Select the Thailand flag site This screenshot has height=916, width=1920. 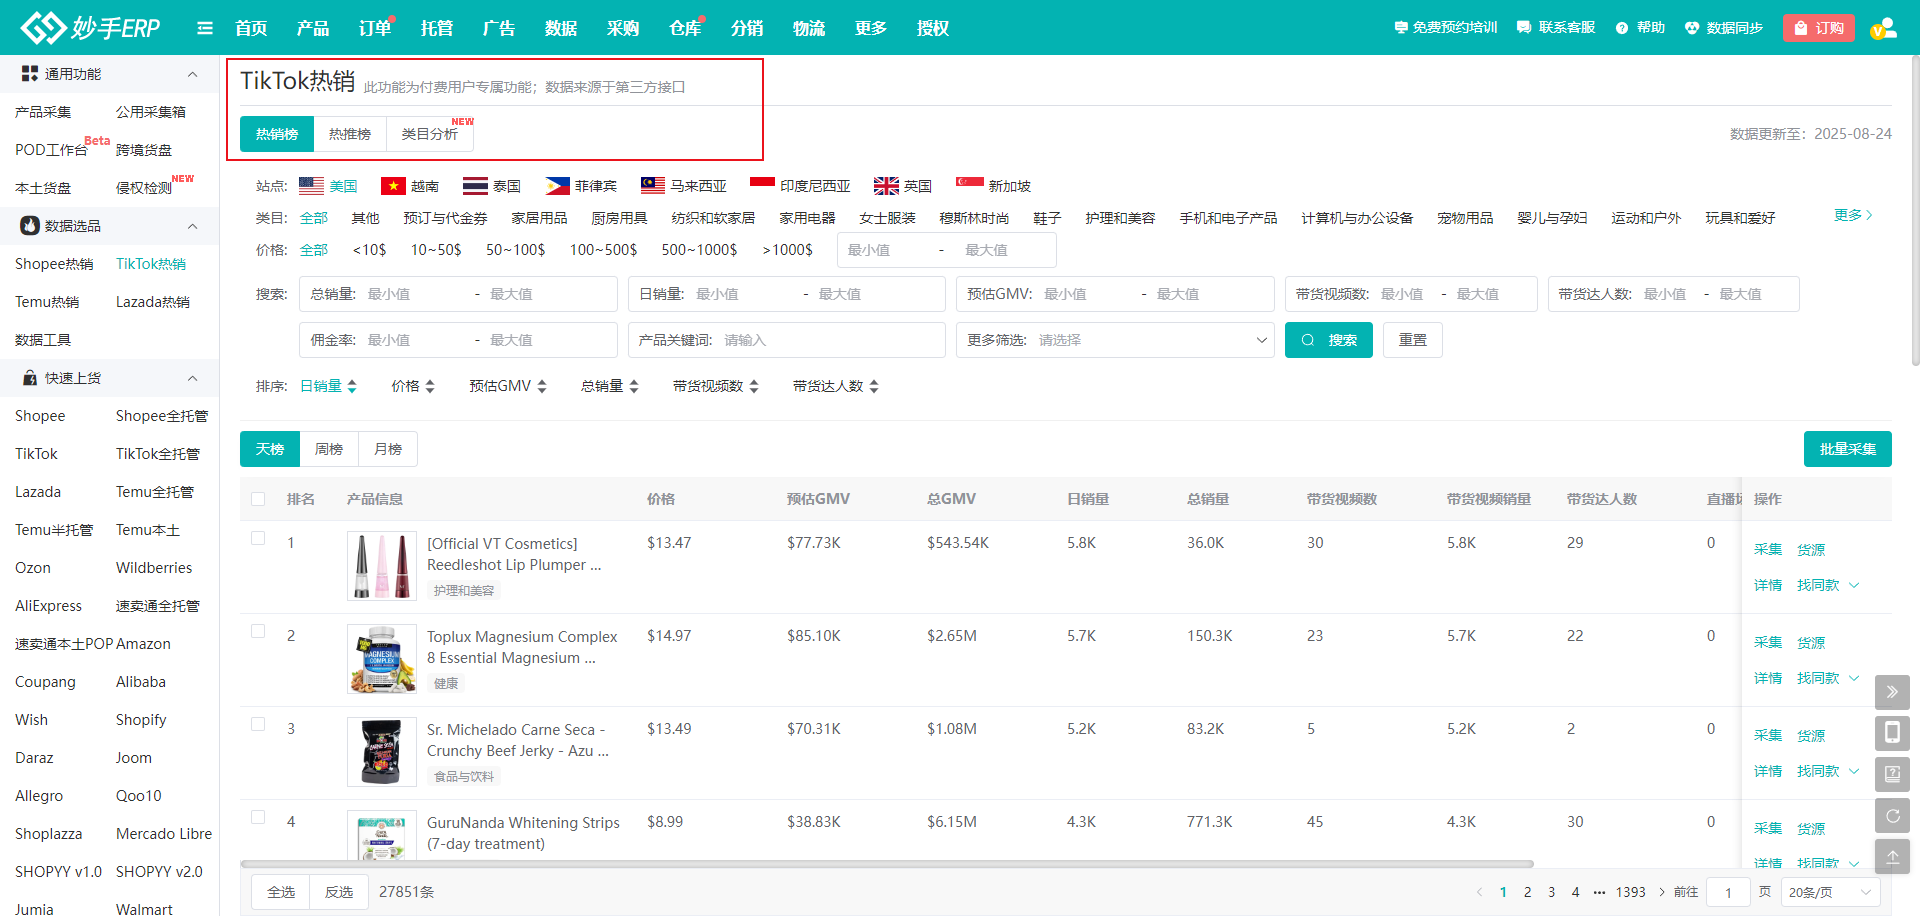(x=475, y=186)
